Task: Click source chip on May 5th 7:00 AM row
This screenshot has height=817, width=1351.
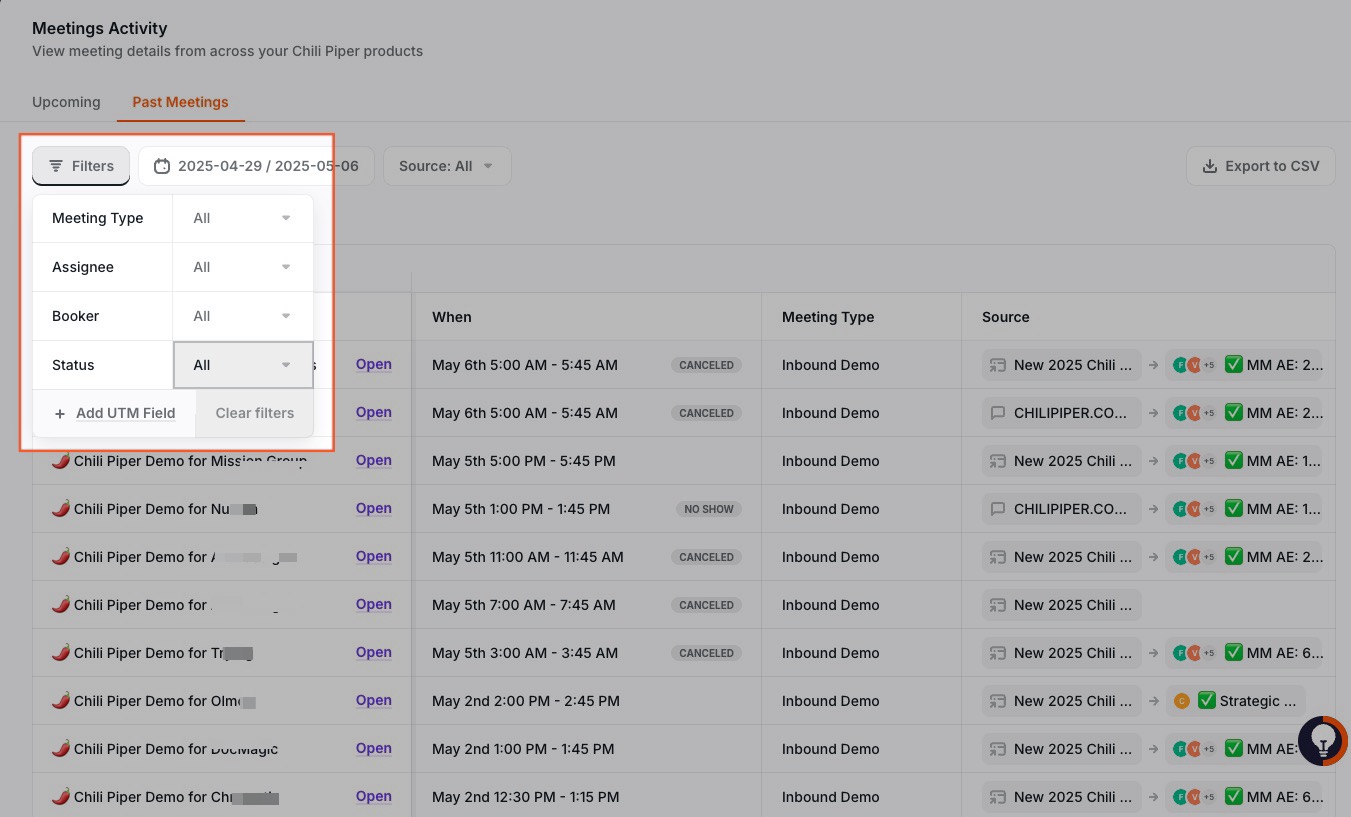Action: [x=1061, y=605]
